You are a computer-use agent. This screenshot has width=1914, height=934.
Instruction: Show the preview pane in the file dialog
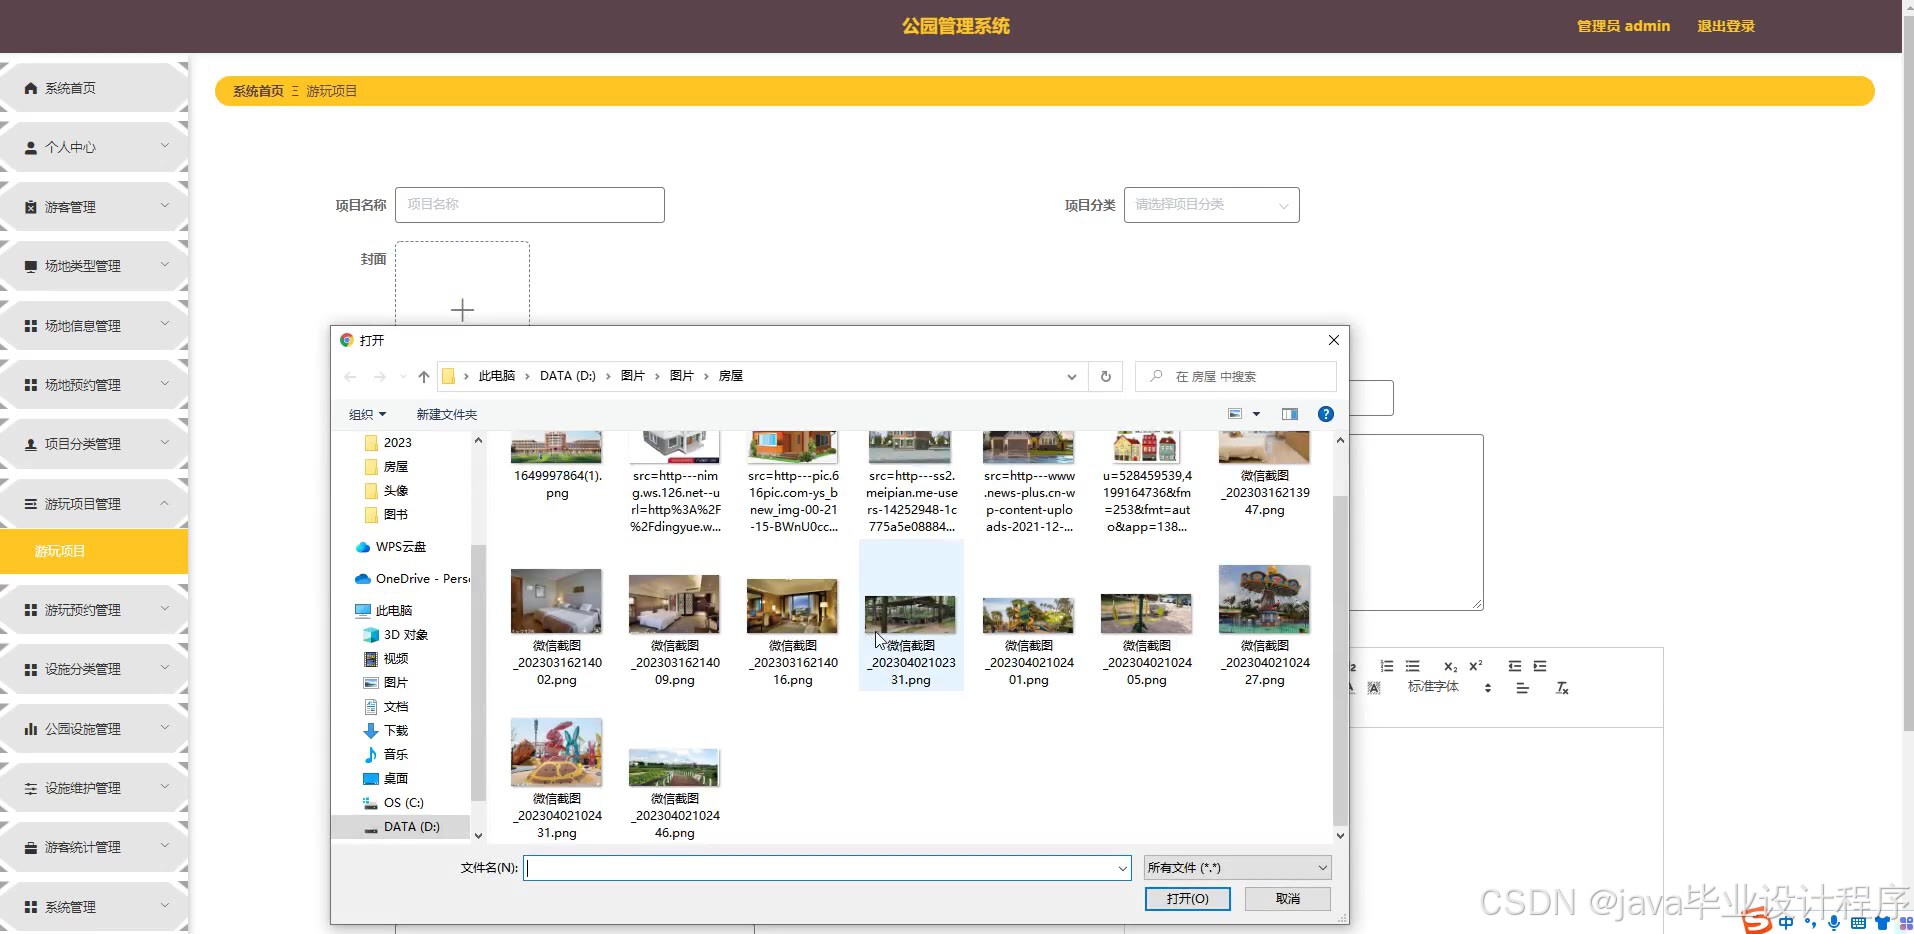1290,414
